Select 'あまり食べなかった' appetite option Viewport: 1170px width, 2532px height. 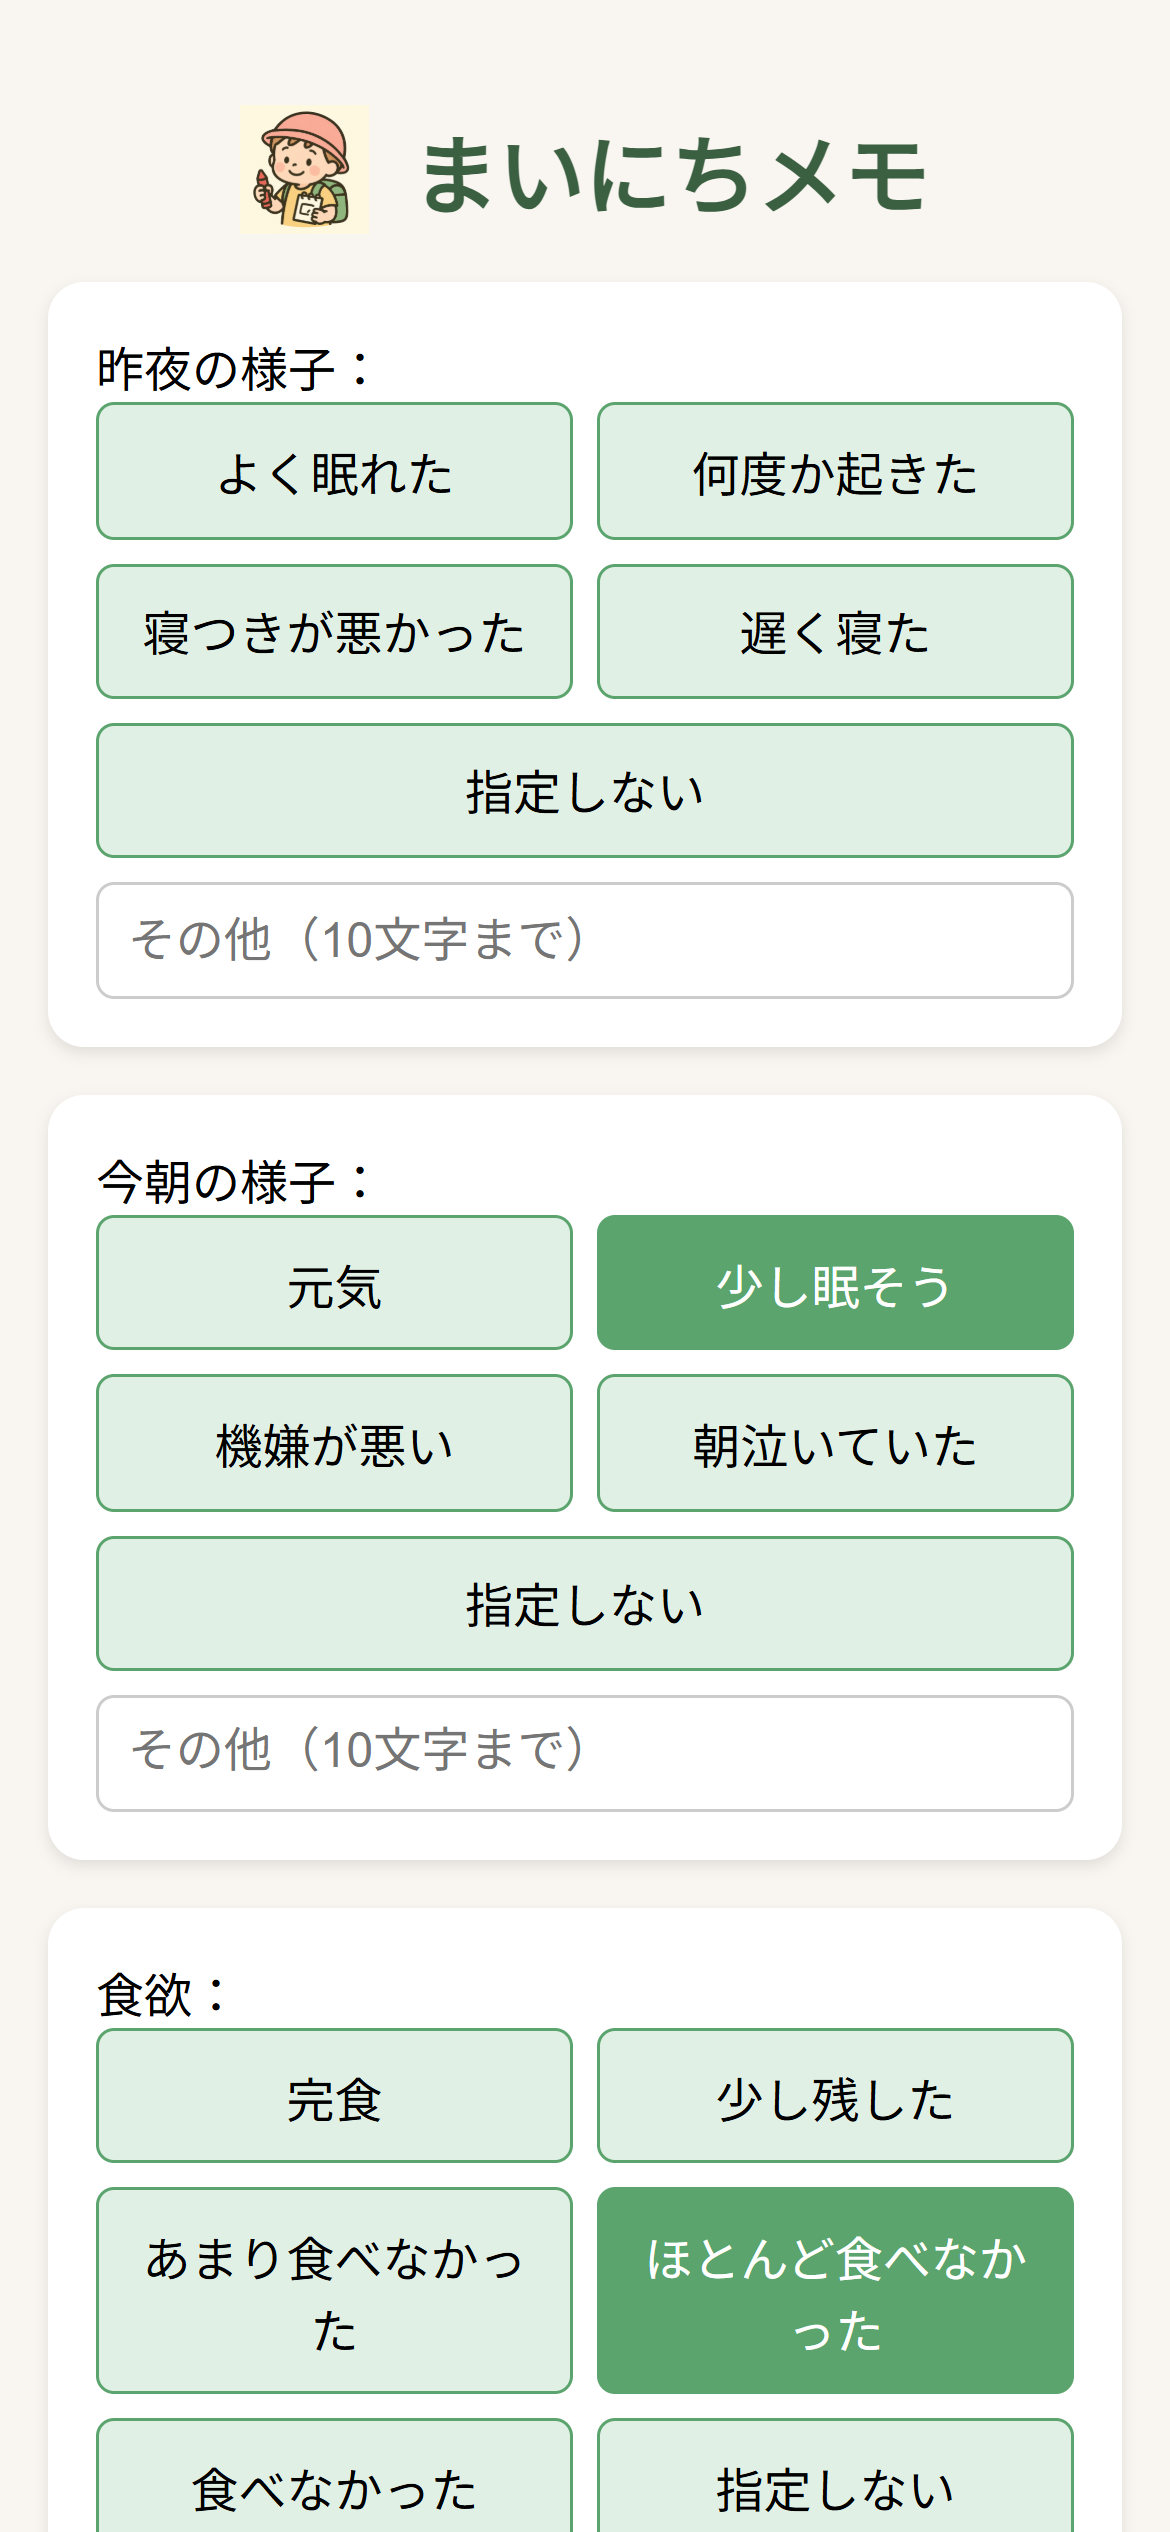(334, 2291)
